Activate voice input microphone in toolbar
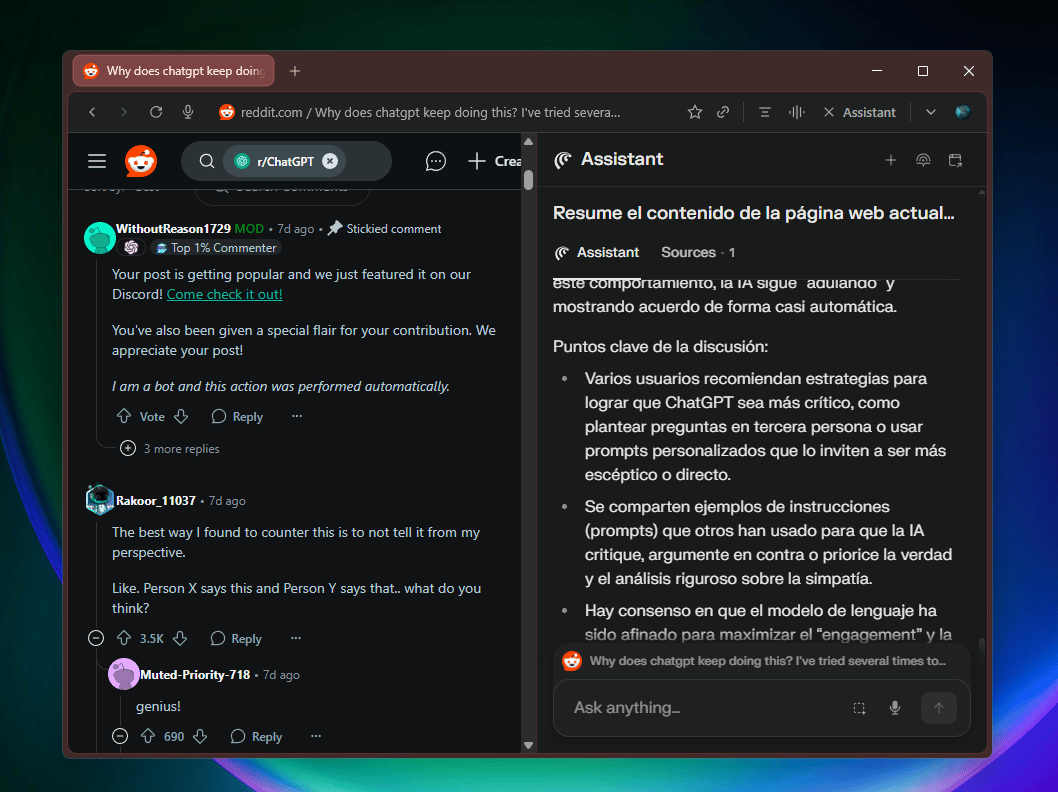The width and height of the screenshot is (1058, 792). pos(188,112)
